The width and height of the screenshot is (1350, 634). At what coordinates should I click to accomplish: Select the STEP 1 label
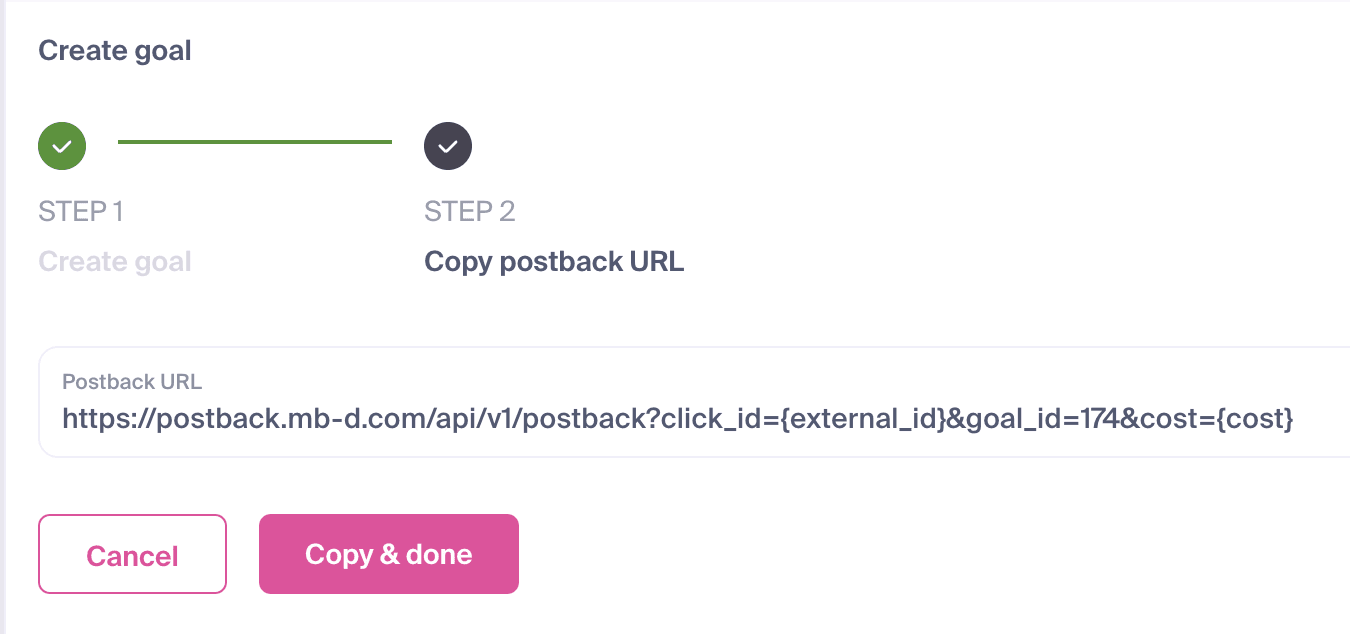click(81, 211)
